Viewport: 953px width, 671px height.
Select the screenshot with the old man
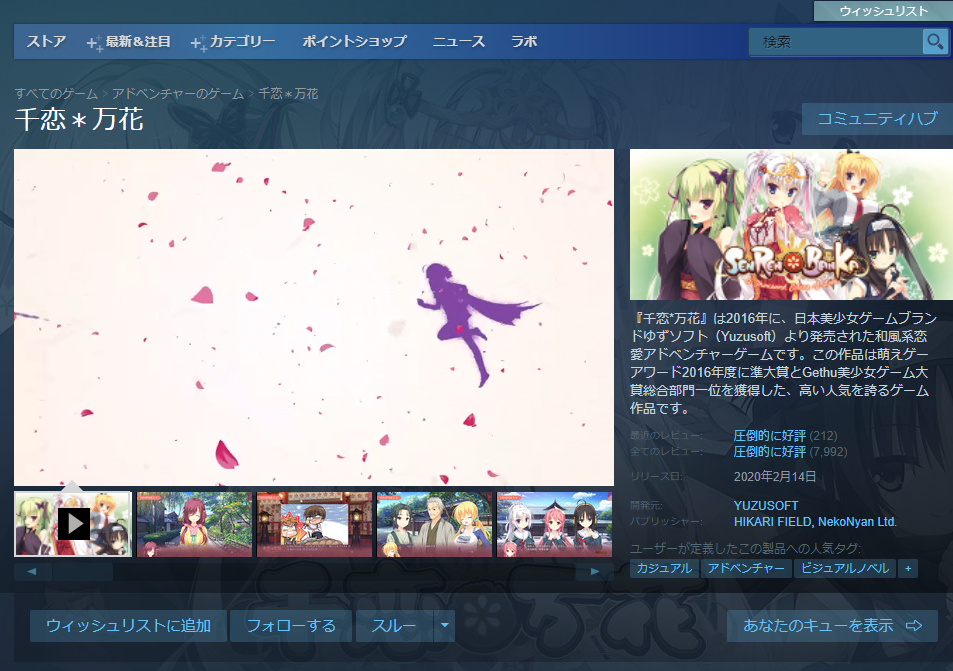(x=434, y=525)
